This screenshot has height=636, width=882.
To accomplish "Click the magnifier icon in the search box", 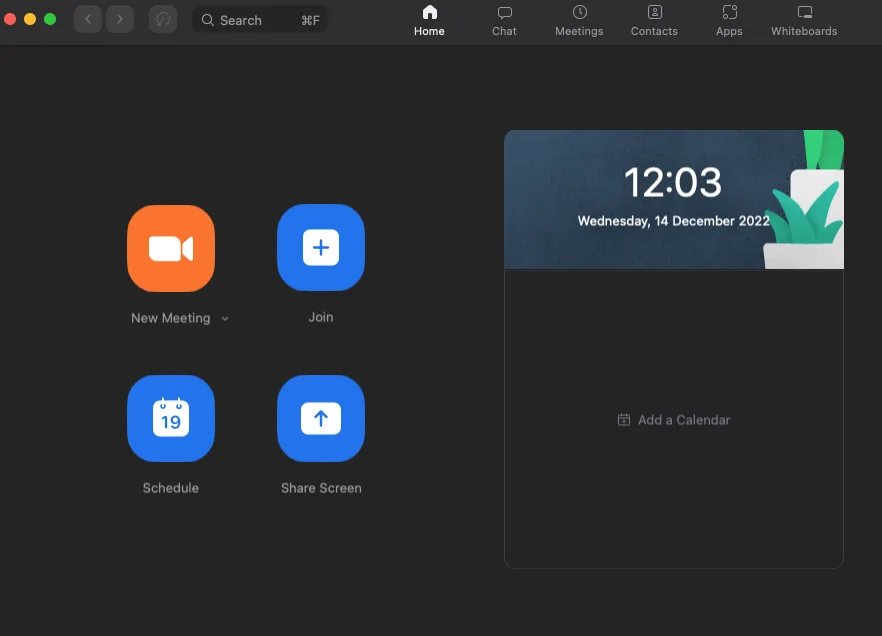I will (208, 20).
